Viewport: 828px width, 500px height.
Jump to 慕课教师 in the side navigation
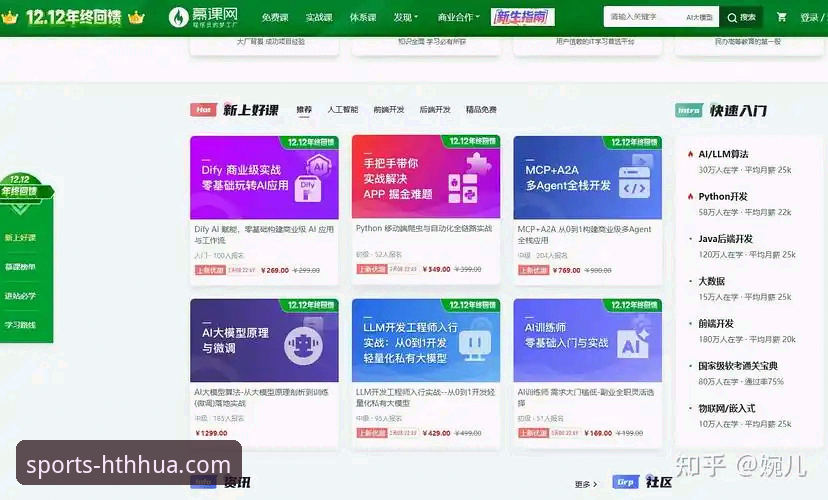tap(20, 267)
